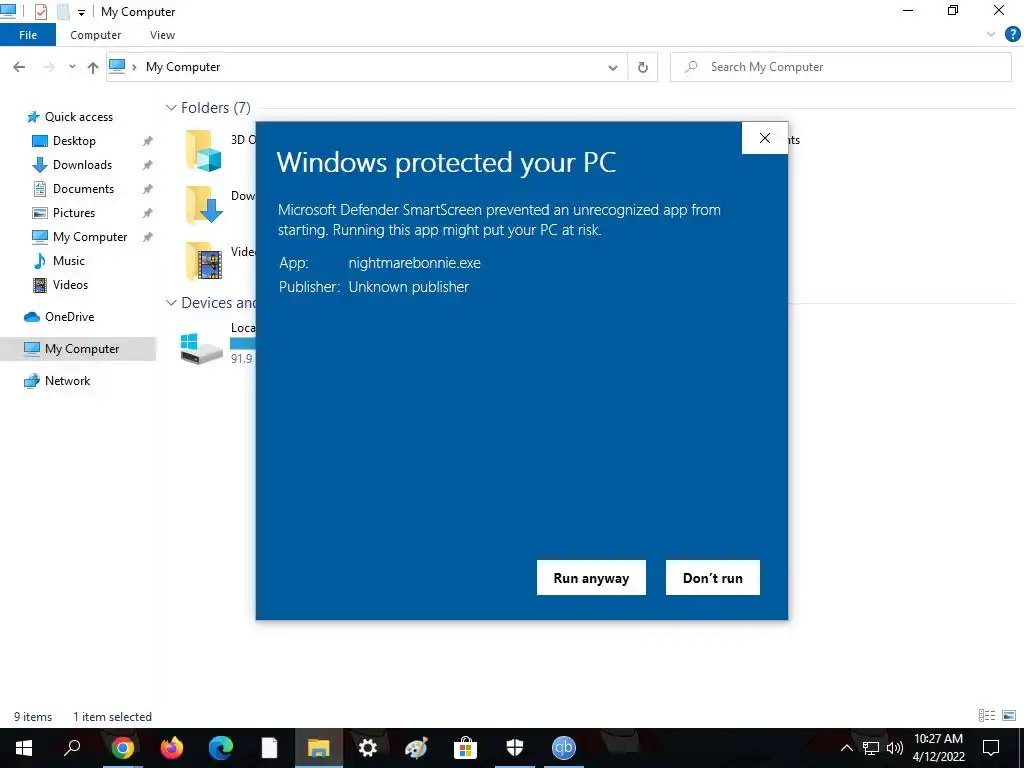This screenshot has width=1024, height=768.
Task: Select OneDrive in the navigation pane
Action: click(69, 317)
